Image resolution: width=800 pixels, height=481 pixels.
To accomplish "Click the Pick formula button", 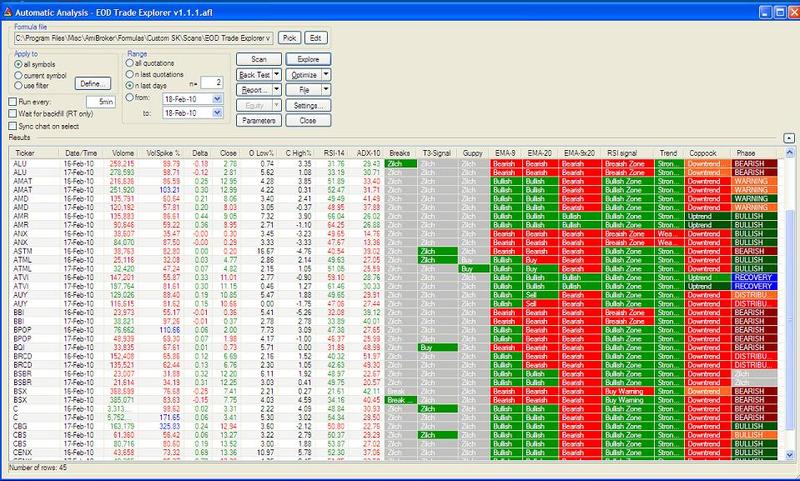I will point(289,38).
